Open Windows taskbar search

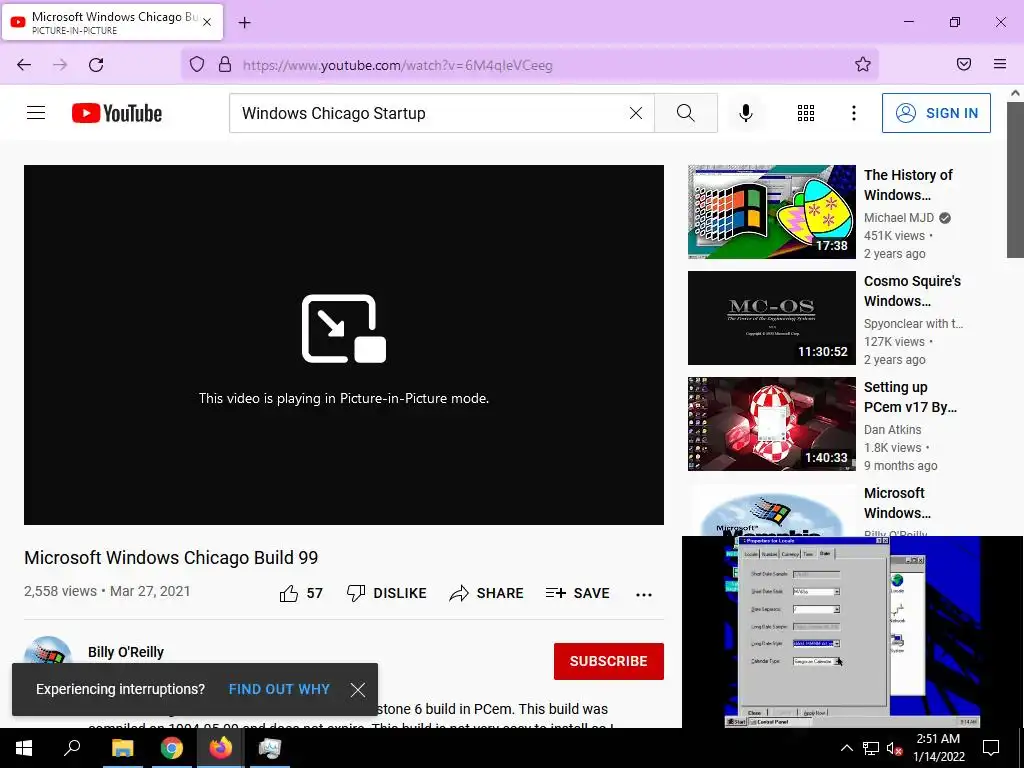(x=72, y=748)
